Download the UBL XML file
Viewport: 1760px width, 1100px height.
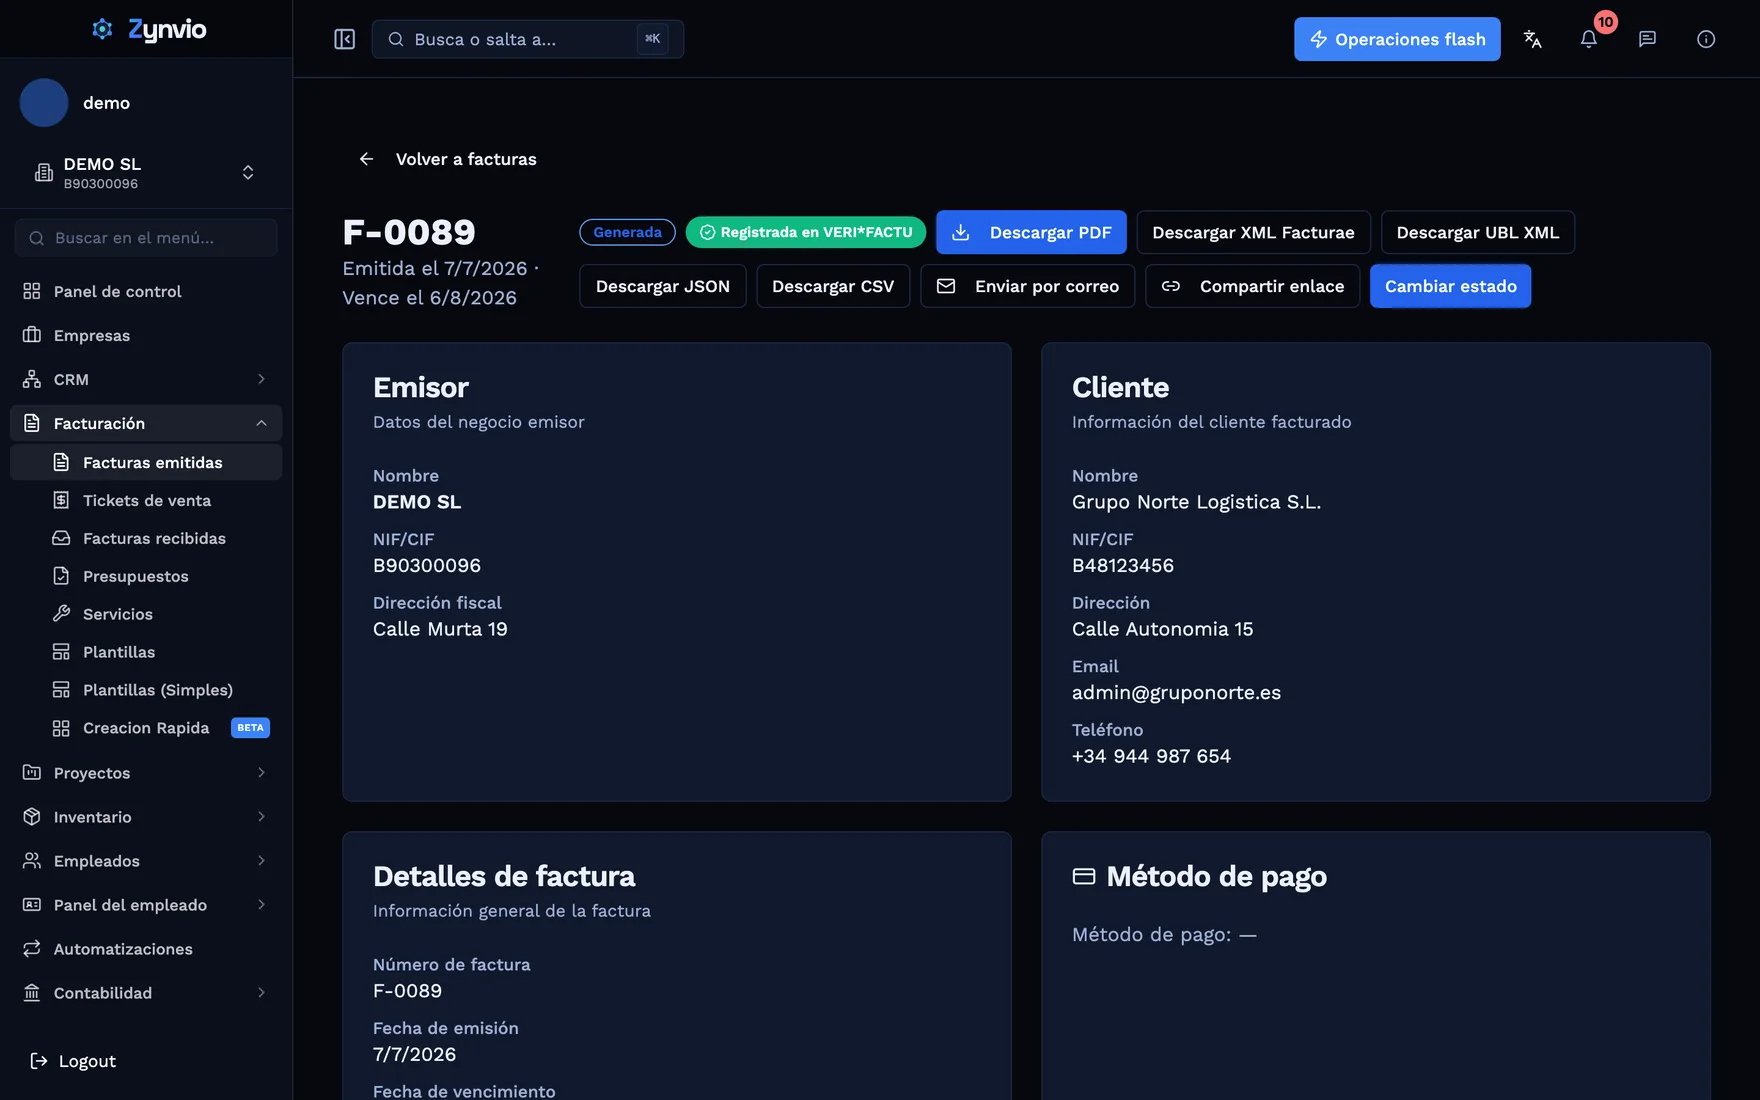(x=1477, y=232)
